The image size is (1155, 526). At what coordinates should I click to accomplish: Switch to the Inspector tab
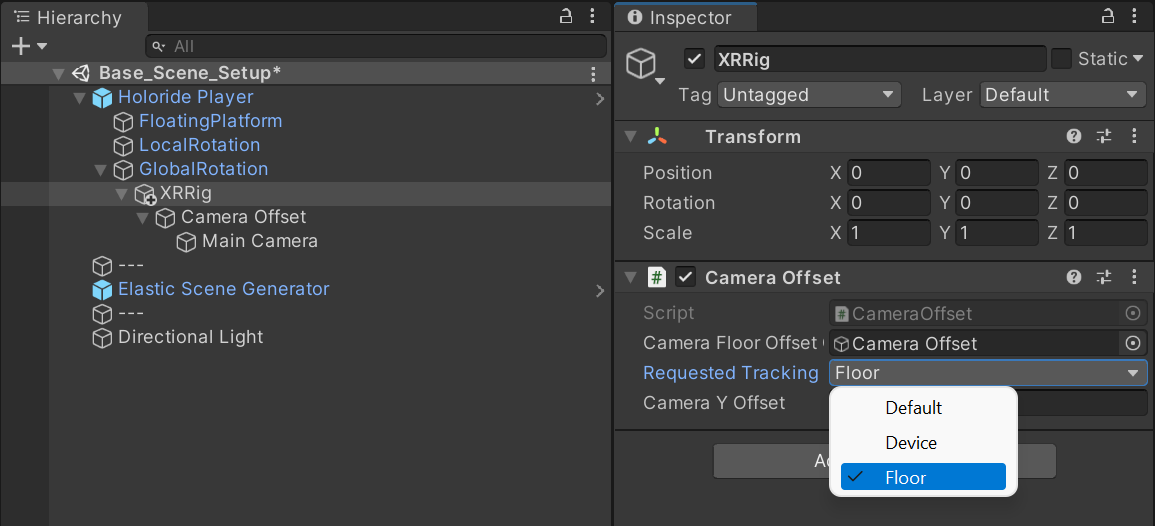point(687,18)
